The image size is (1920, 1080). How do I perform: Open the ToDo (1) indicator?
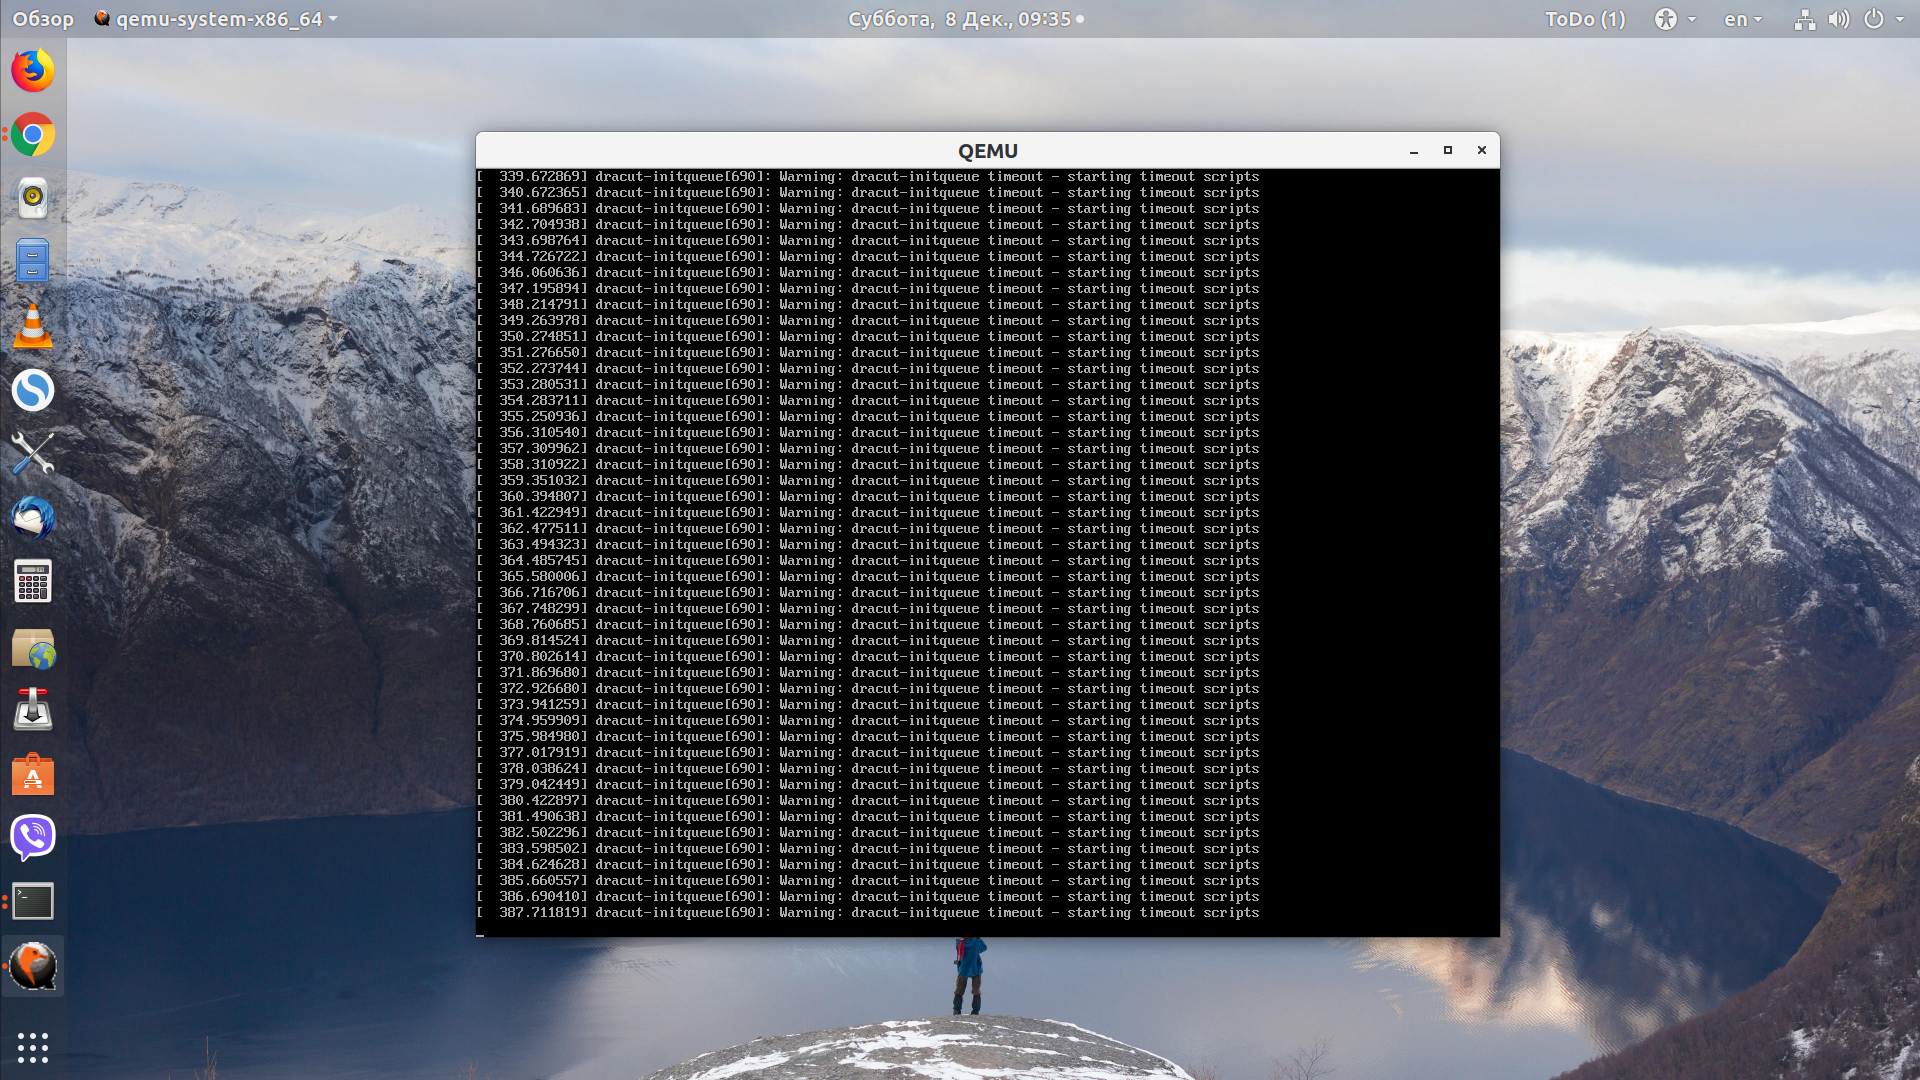pyautogui.click(x=1585, y=19)
